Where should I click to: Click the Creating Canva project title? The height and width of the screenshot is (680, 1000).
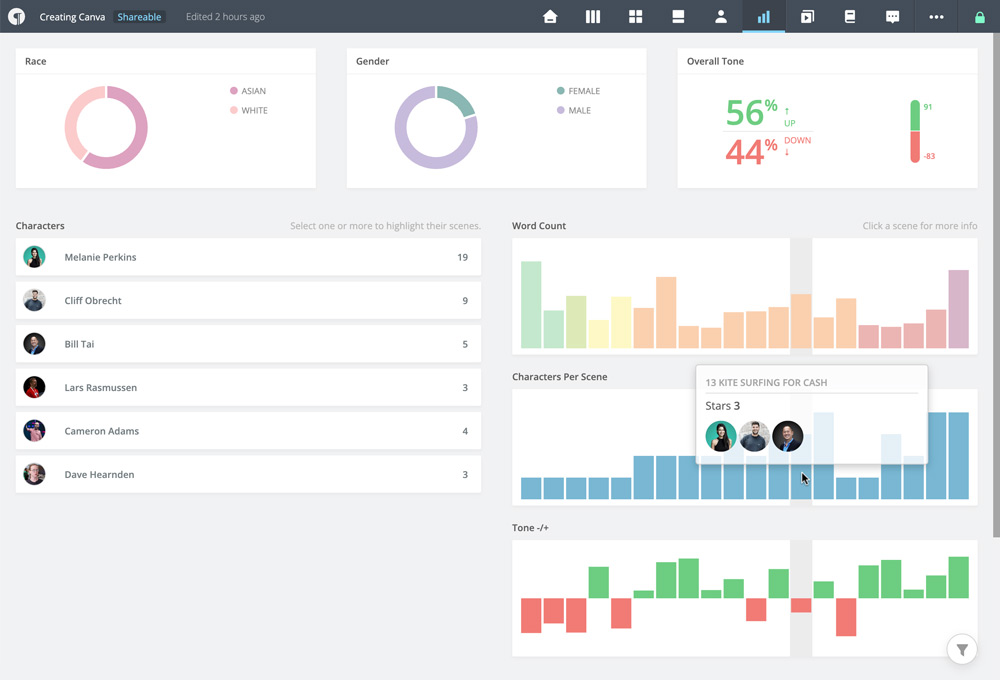[72, 17]
